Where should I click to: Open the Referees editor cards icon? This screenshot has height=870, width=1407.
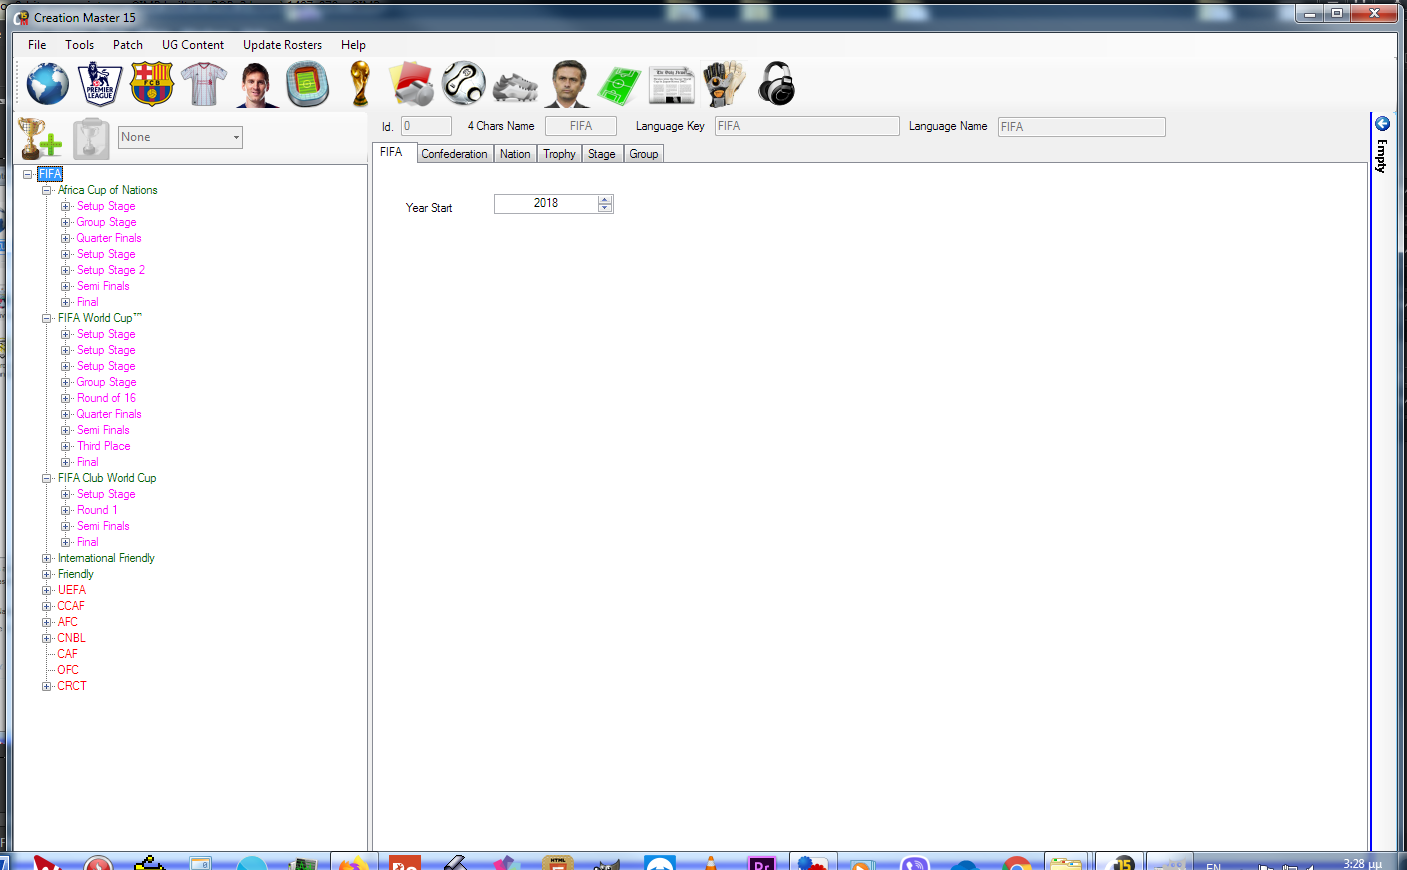coord(412,84)
